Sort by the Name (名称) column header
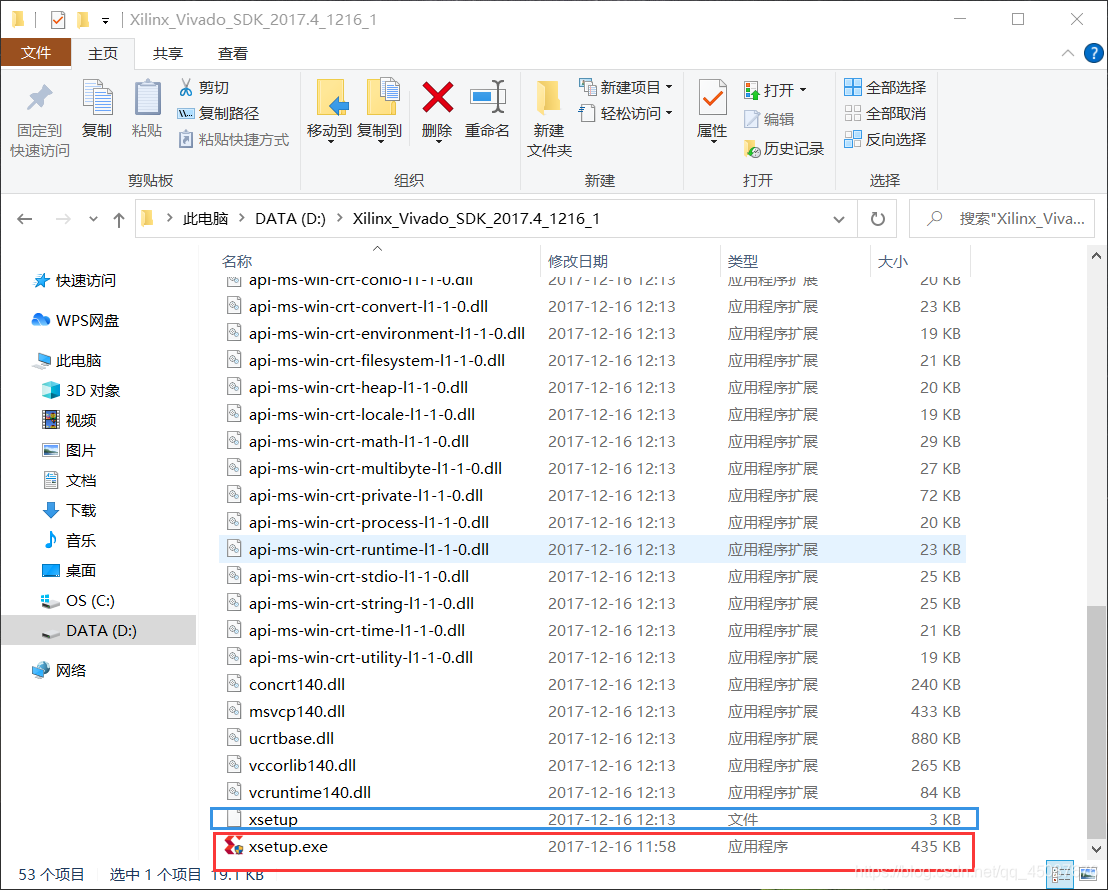The height and width of the screenshot is (890, 1108). coord(237,262)
